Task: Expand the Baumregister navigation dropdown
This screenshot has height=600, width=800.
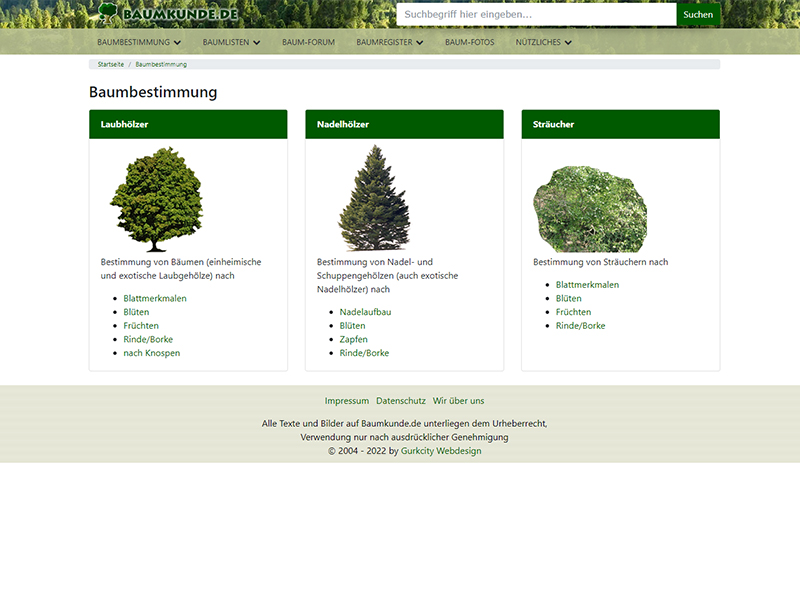Action: pos(389,43)
